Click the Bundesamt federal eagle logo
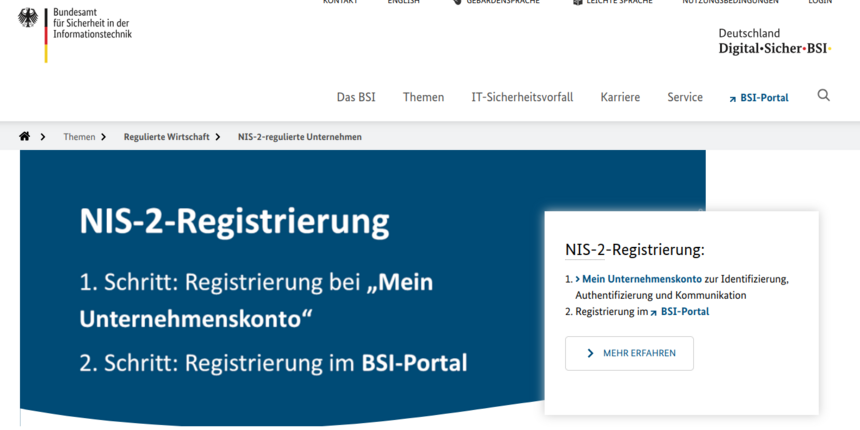This screenshot has height=430, width=860. coord(28,18)
